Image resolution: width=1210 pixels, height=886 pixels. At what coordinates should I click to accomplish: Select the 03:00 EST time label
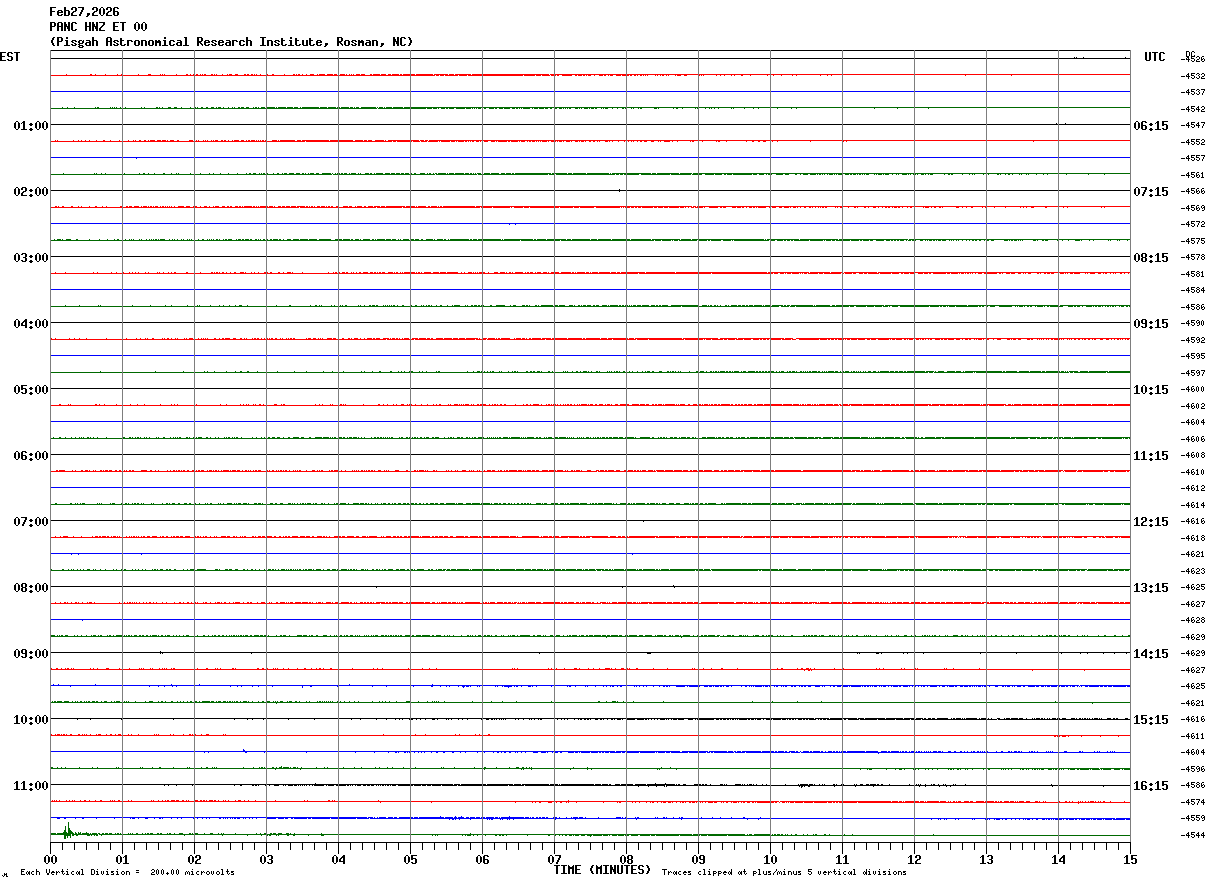point(31,258)
